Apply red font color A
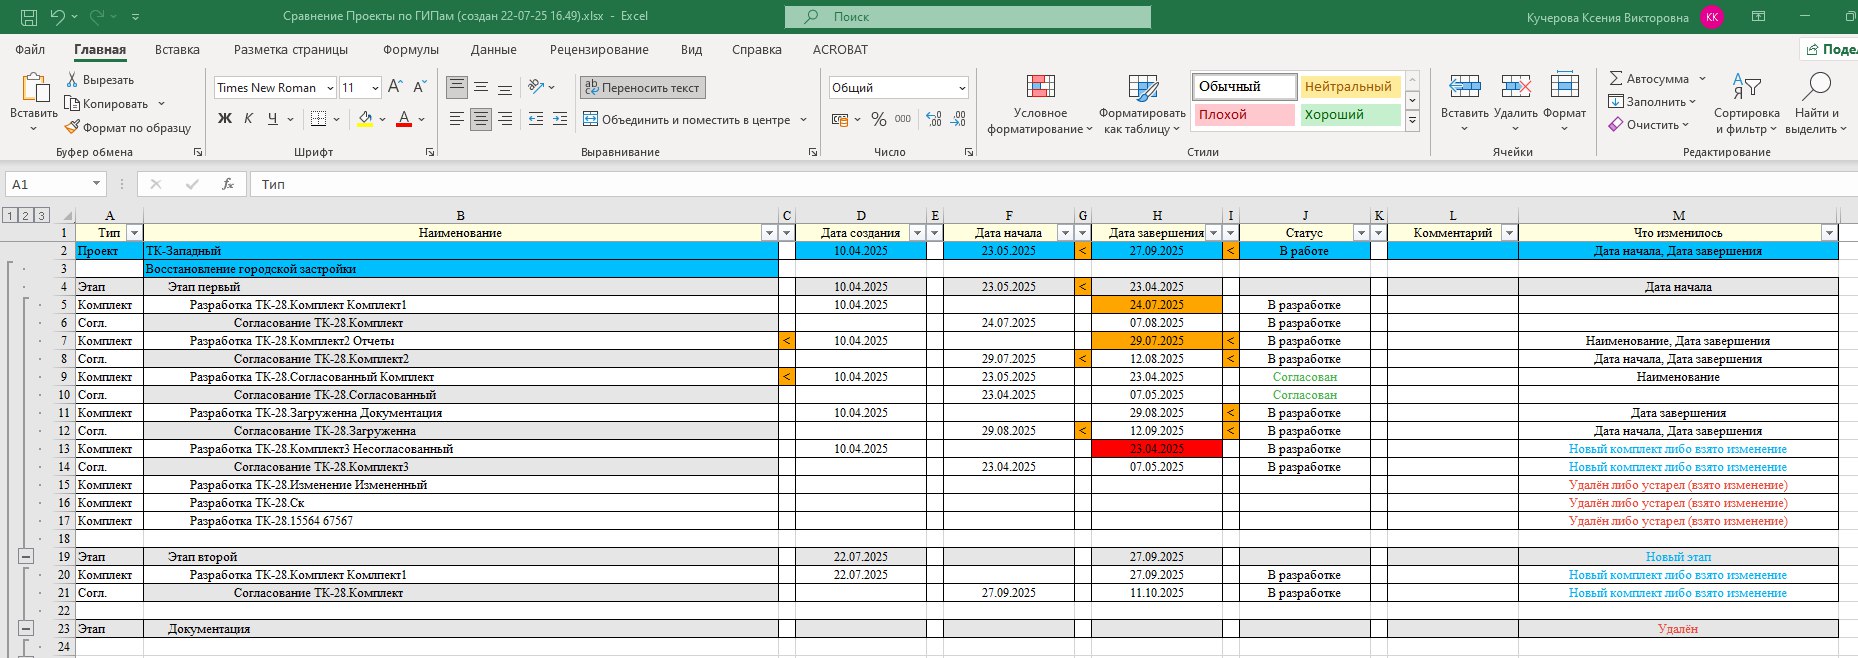This screenshot has width=1858, height=658. click(404, 119)
